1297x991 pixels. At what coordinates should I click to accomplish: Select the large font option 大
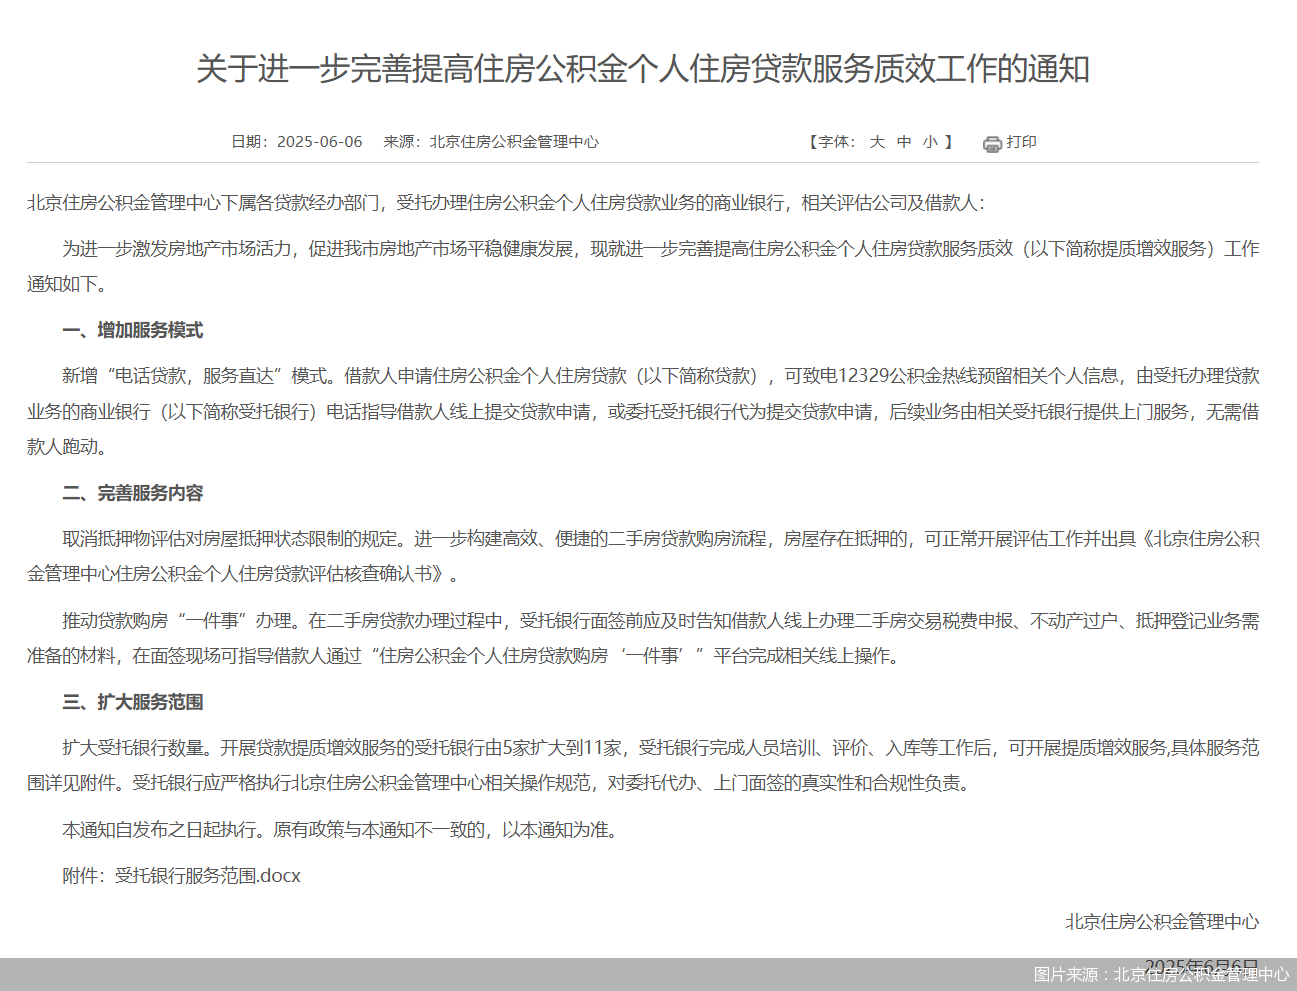(876, 142)
